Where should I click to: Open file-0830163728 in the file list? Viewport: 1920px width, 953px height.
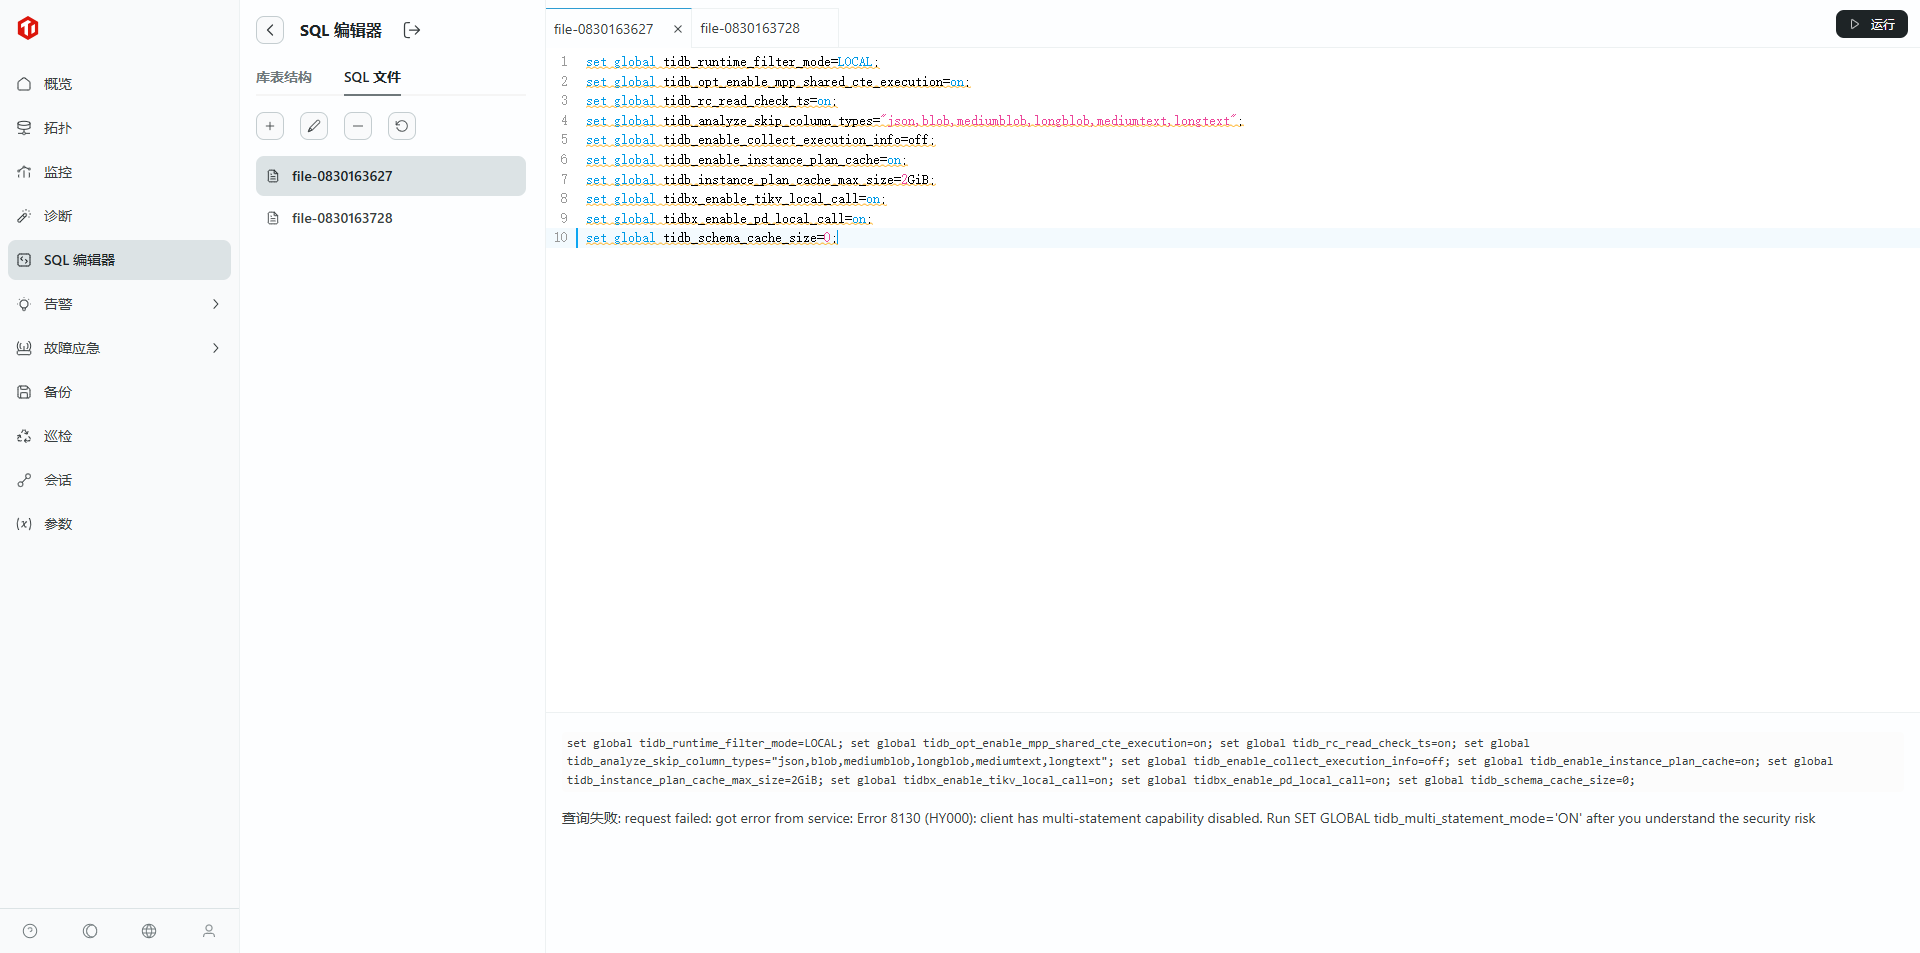(x=342, y=218)
